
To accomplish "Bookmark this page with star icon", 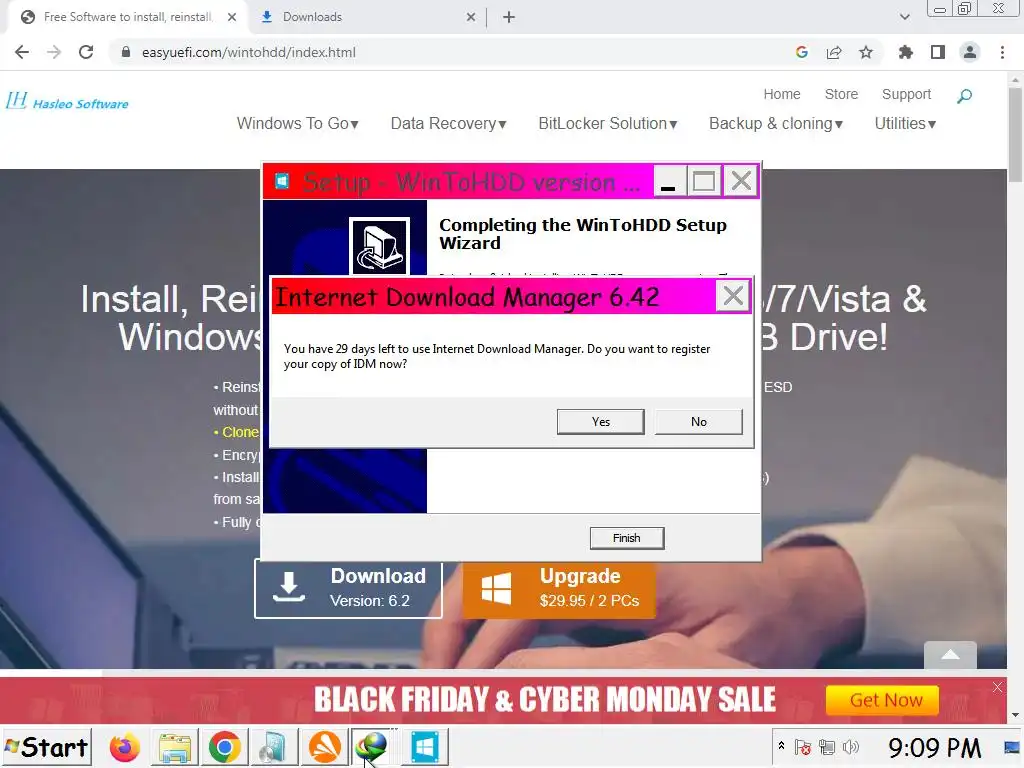I will click(x=866, y=52).
